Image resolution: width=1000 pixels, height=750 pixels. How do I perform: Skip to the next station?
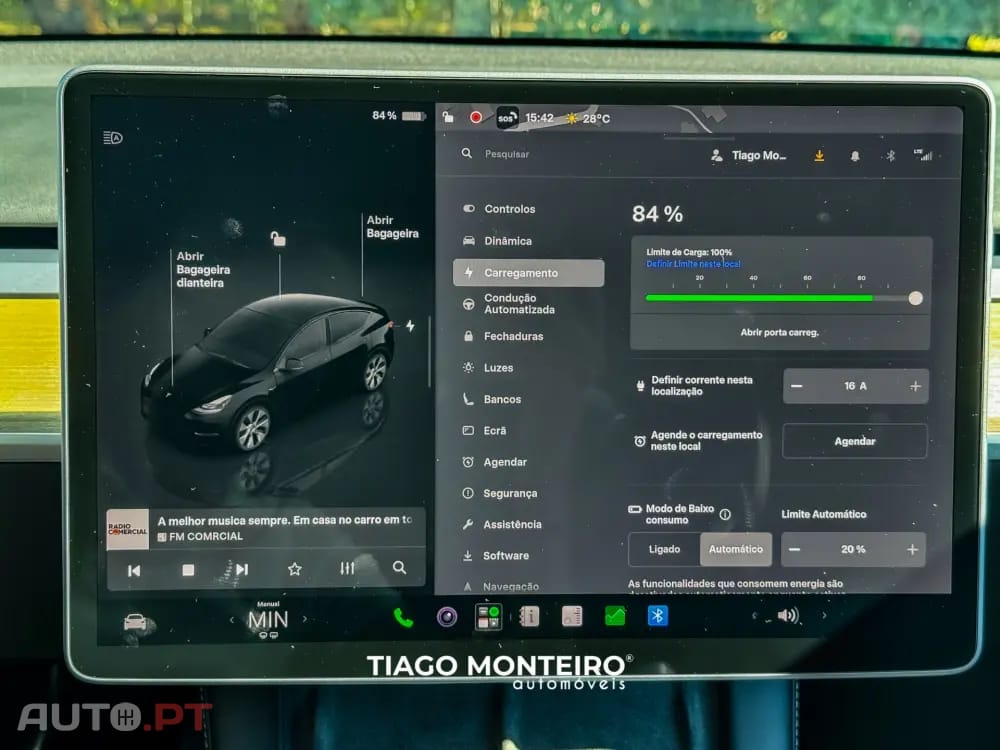pos(241,570)
